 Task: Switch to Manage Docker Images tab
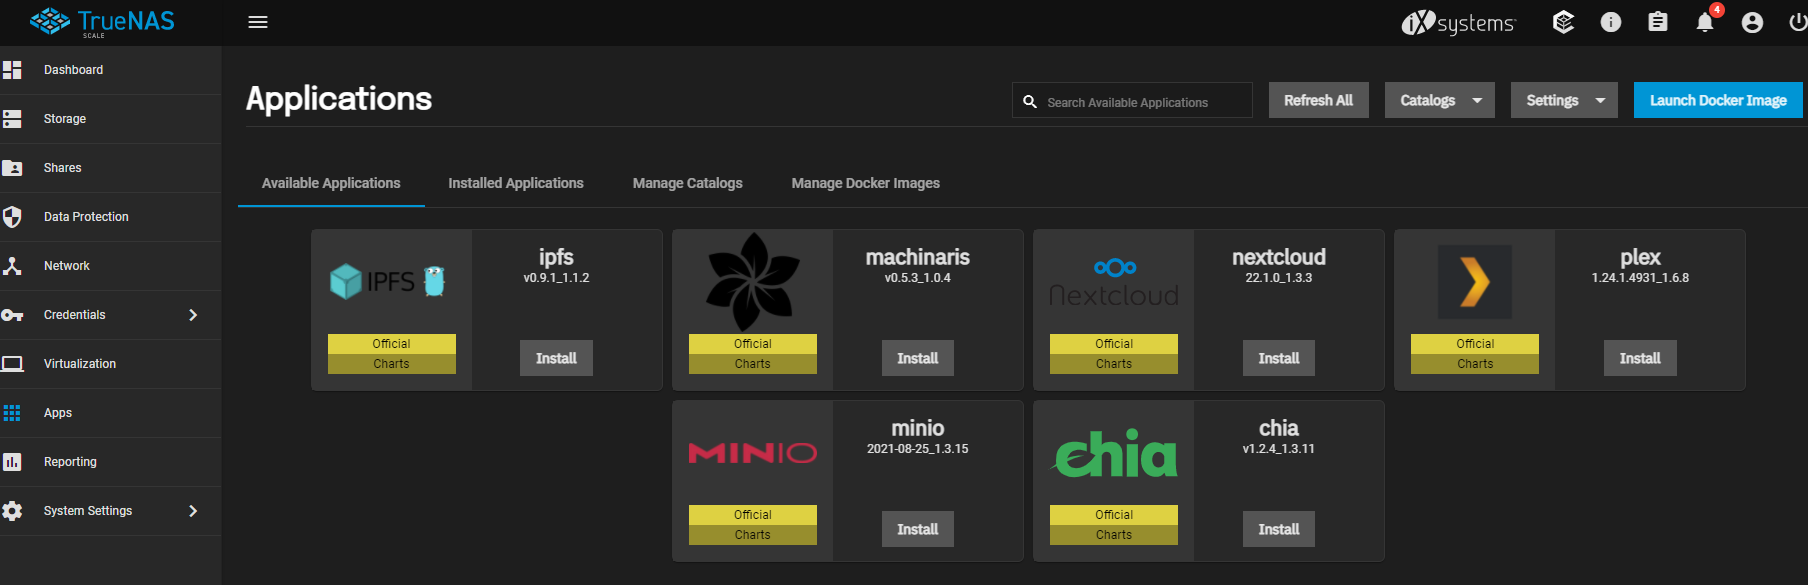pos(866,183)
